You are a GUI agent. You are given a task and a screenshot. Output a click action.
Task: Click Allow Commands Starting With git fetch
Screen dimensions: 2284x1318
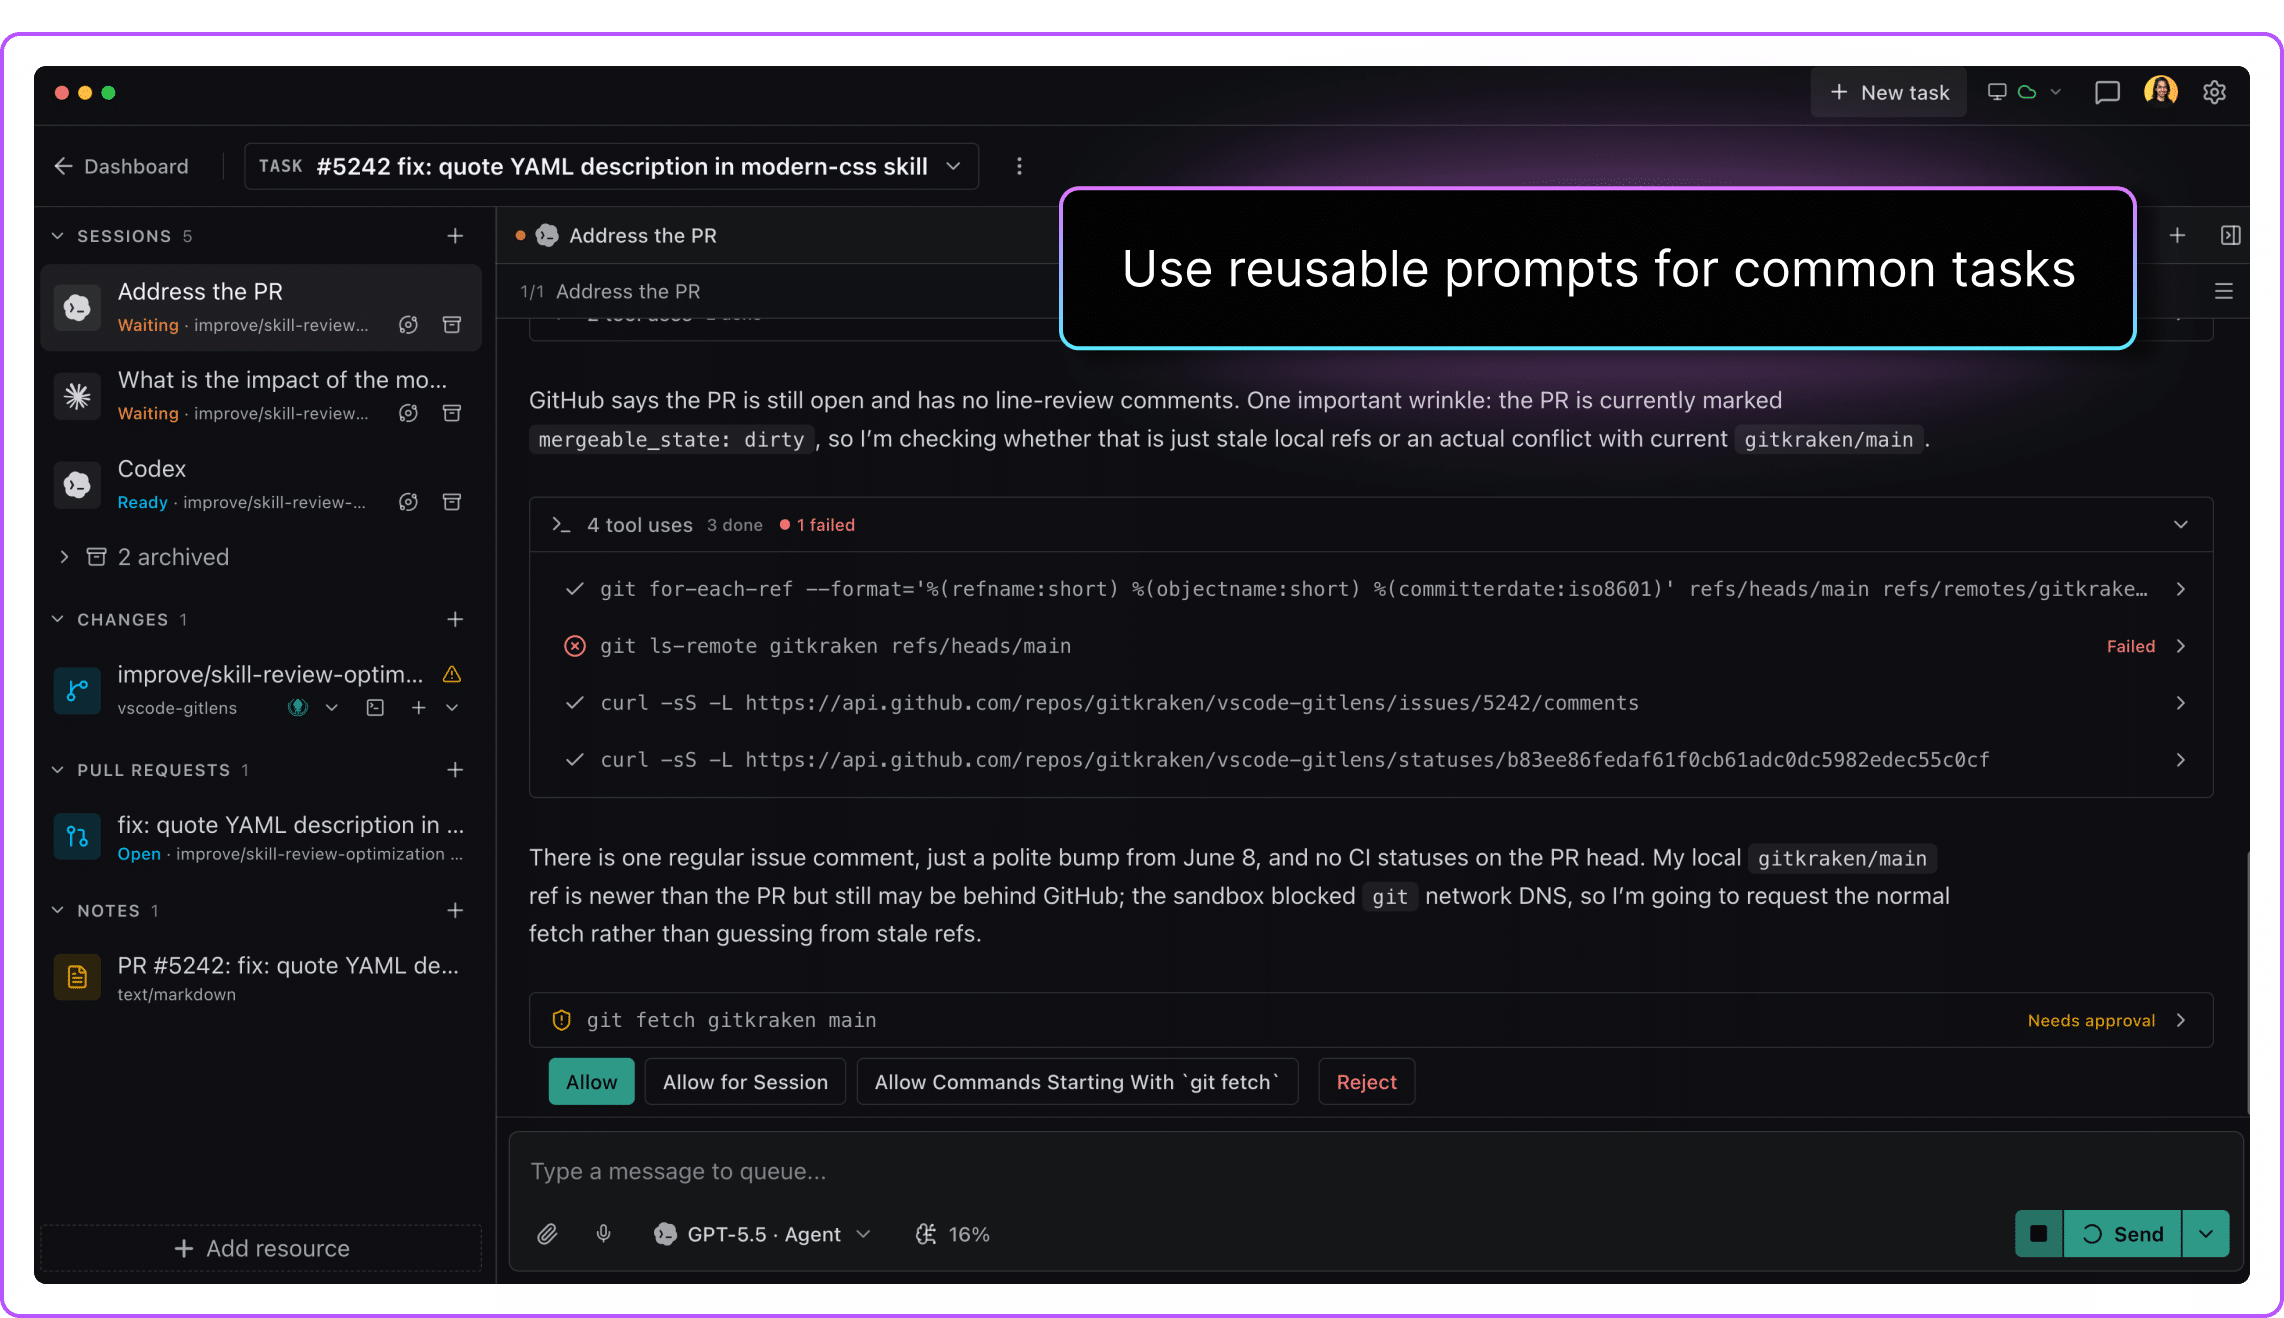(x=1077, y=1082)
